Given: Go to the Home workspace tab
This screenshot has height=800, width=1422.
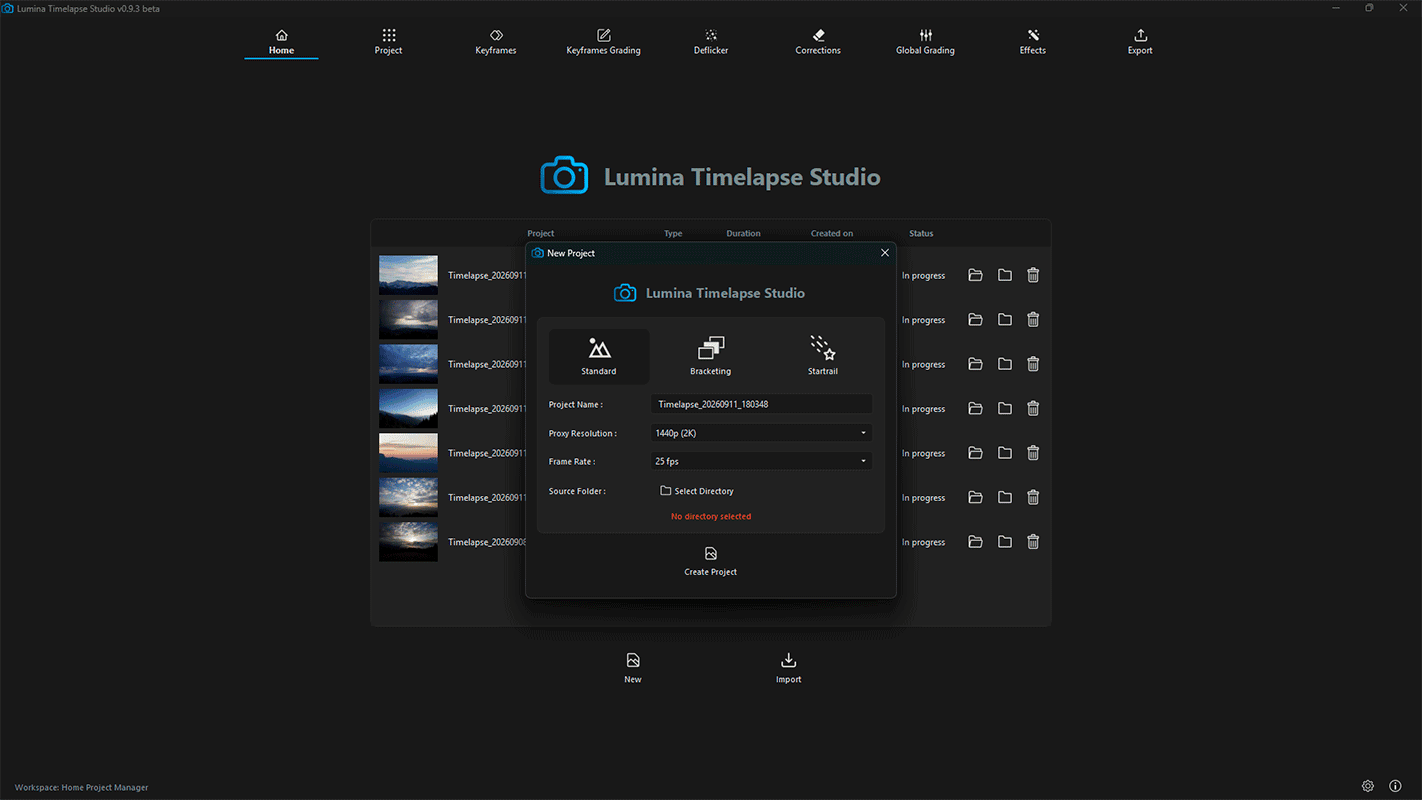Looking at the screenshot, I should click(x=281, y=42).
